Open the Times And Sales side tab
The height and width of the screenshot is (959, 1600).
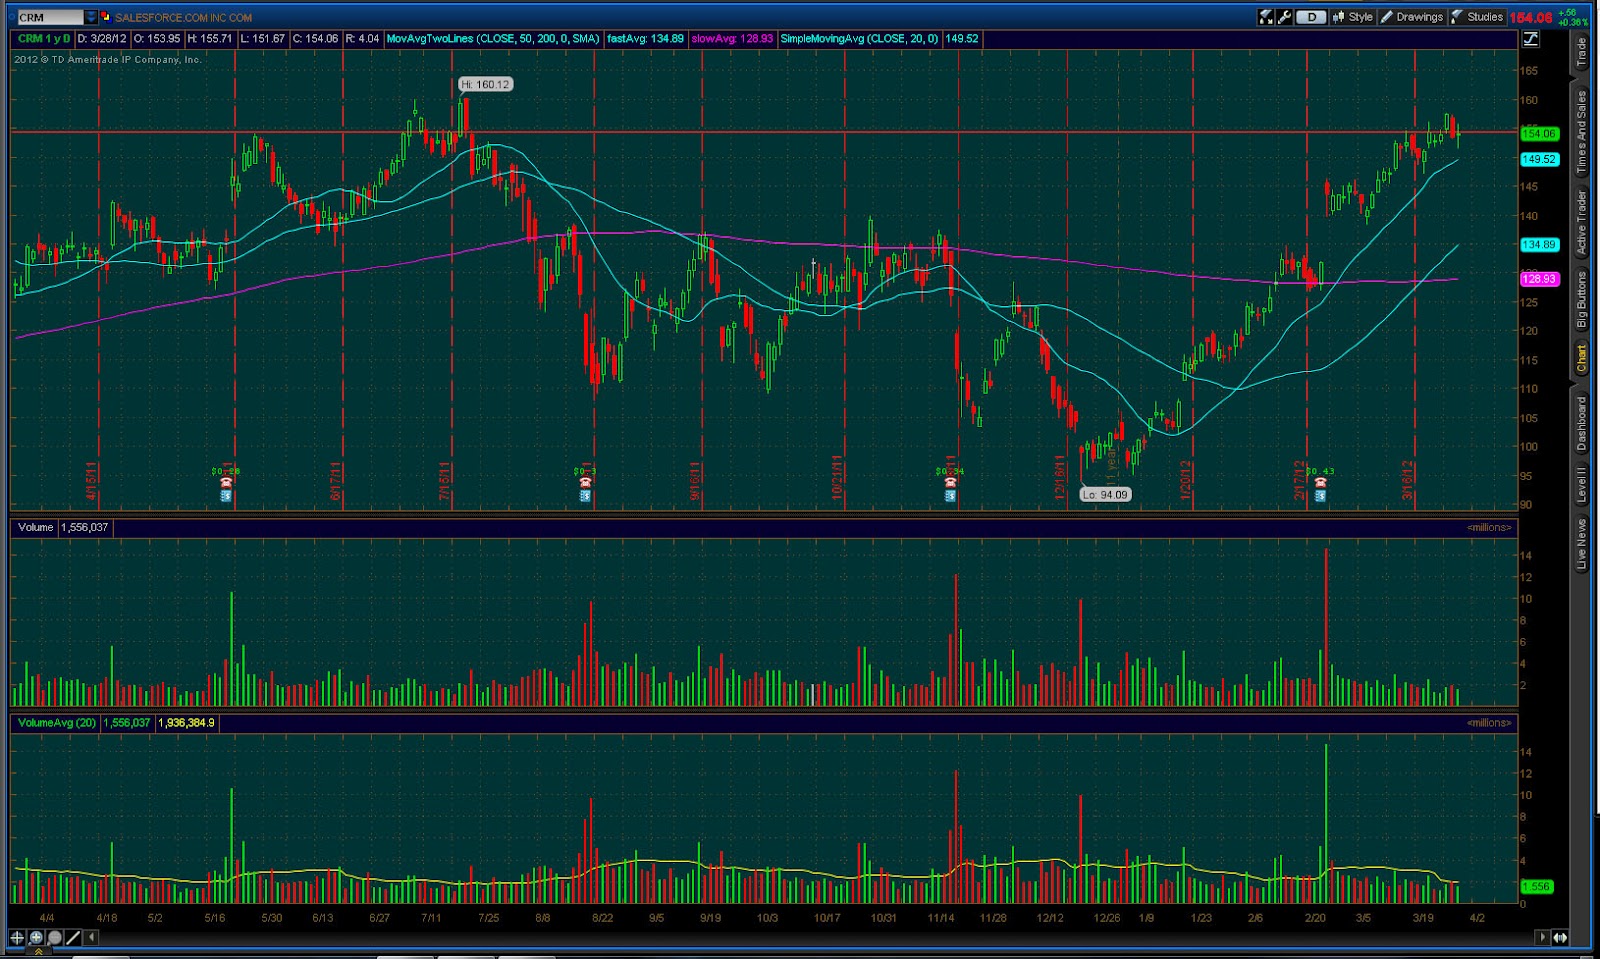coord(1581,132)
